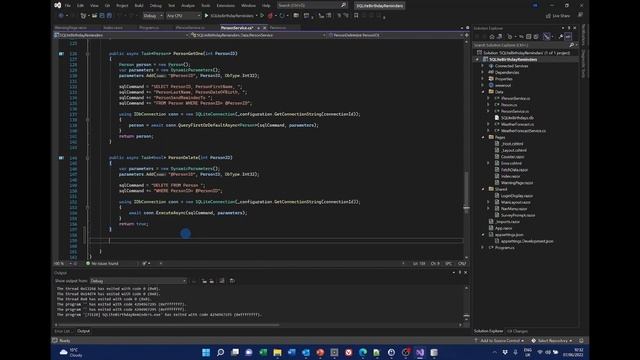Click Visual Studio icon in the taskbar

pyautogui.click(x=420, y=352)
